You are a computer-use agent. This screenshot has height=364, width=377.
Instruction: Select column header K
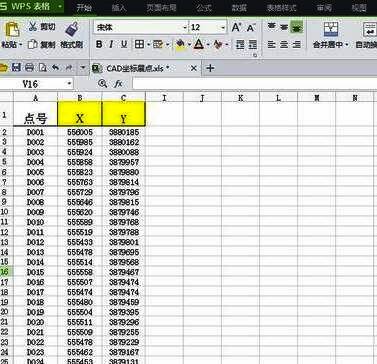(240, 98)
